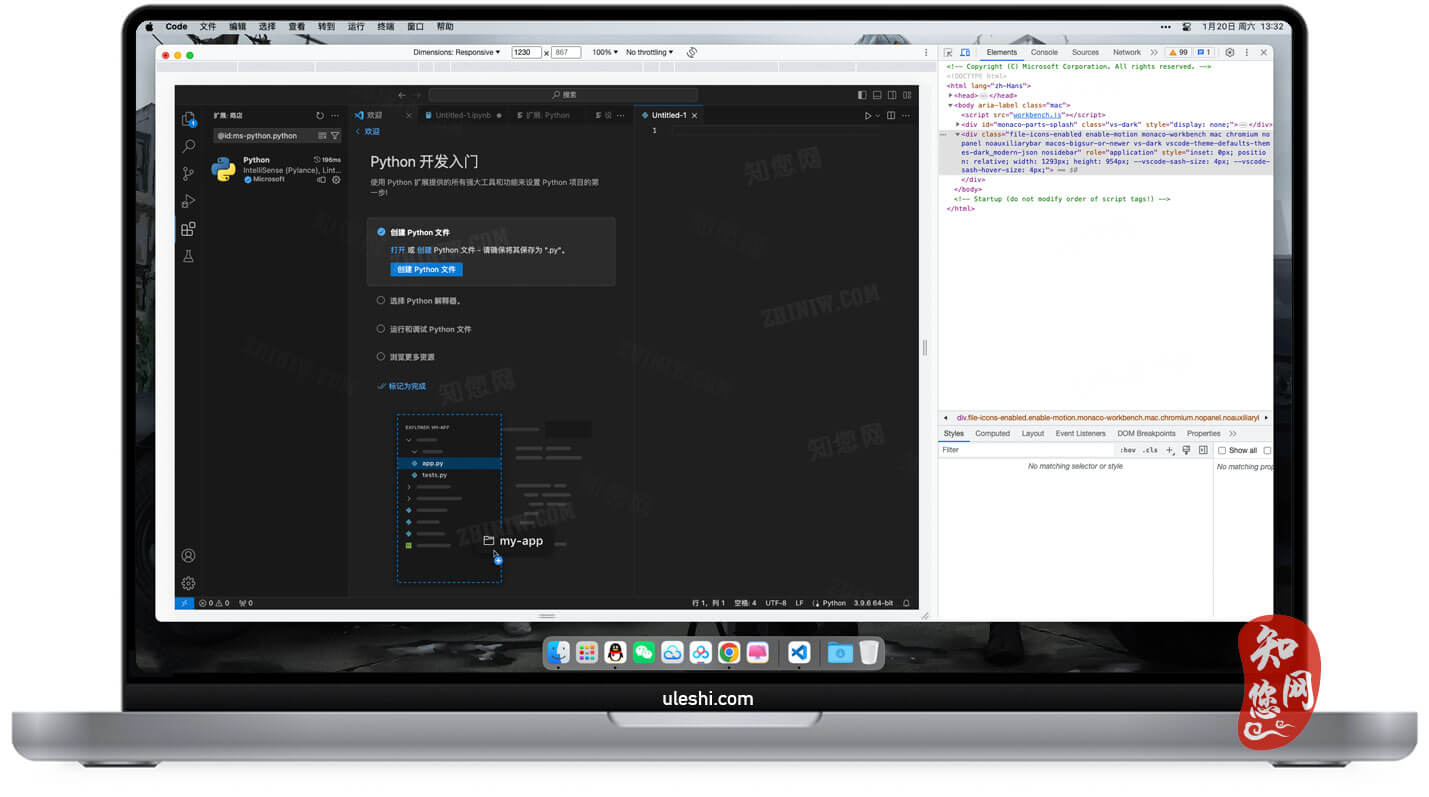Go back with the navigation arrow
Screen dimensions: 1429x797
click(x=402, y=95)
